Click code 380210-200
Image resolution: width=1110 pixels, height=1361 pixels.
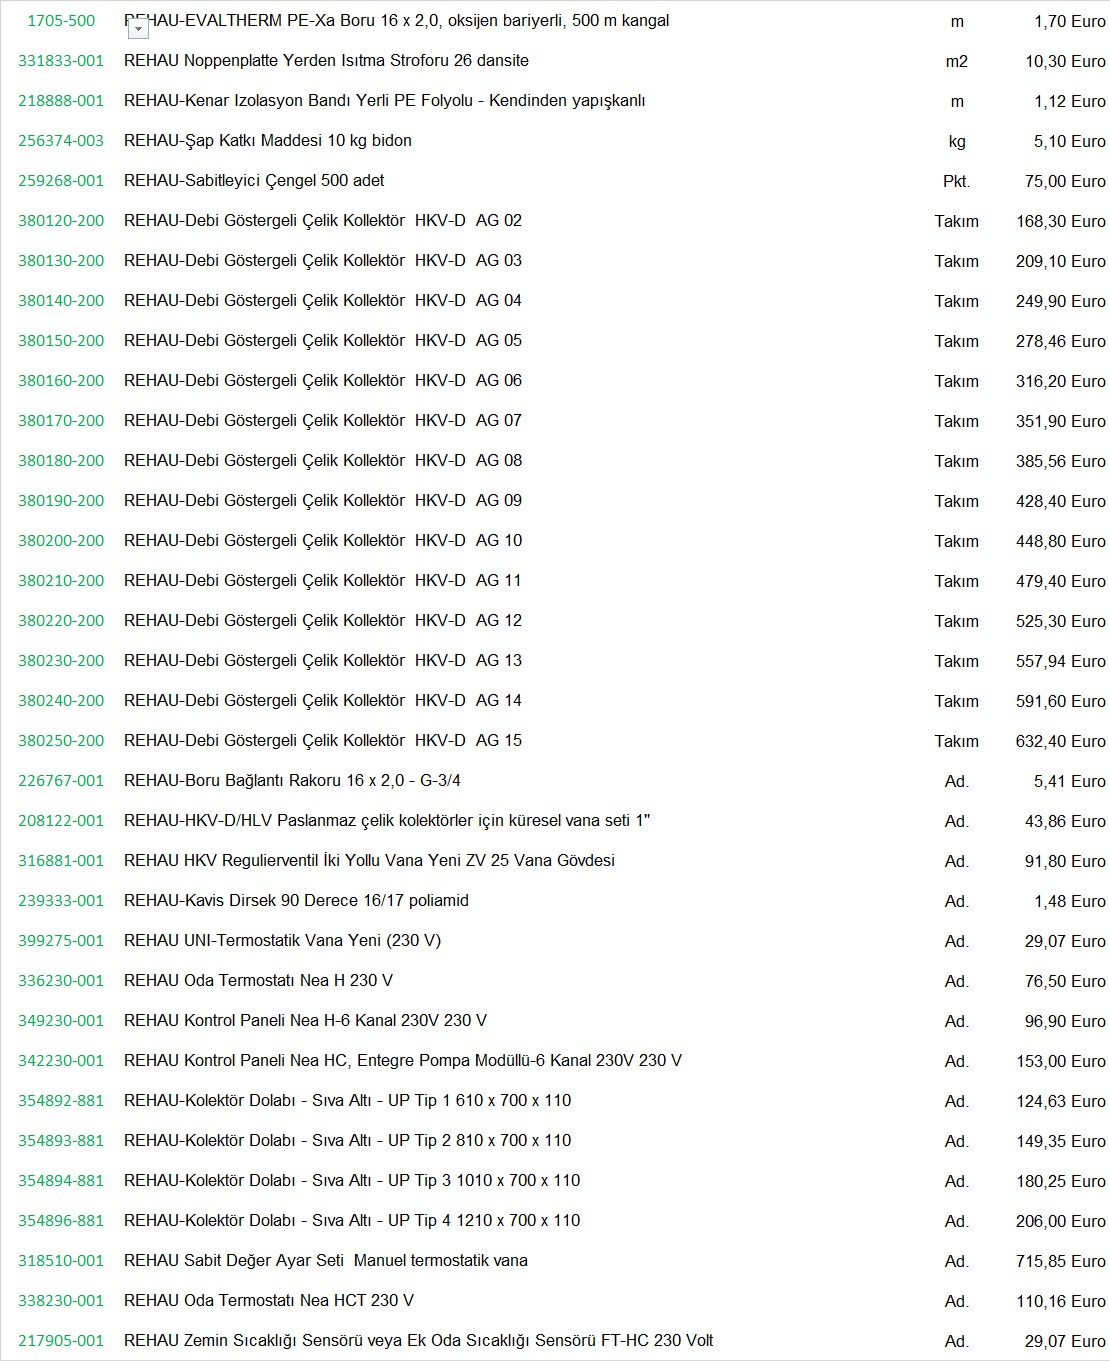pyautogui.click(x=61, y=581)
